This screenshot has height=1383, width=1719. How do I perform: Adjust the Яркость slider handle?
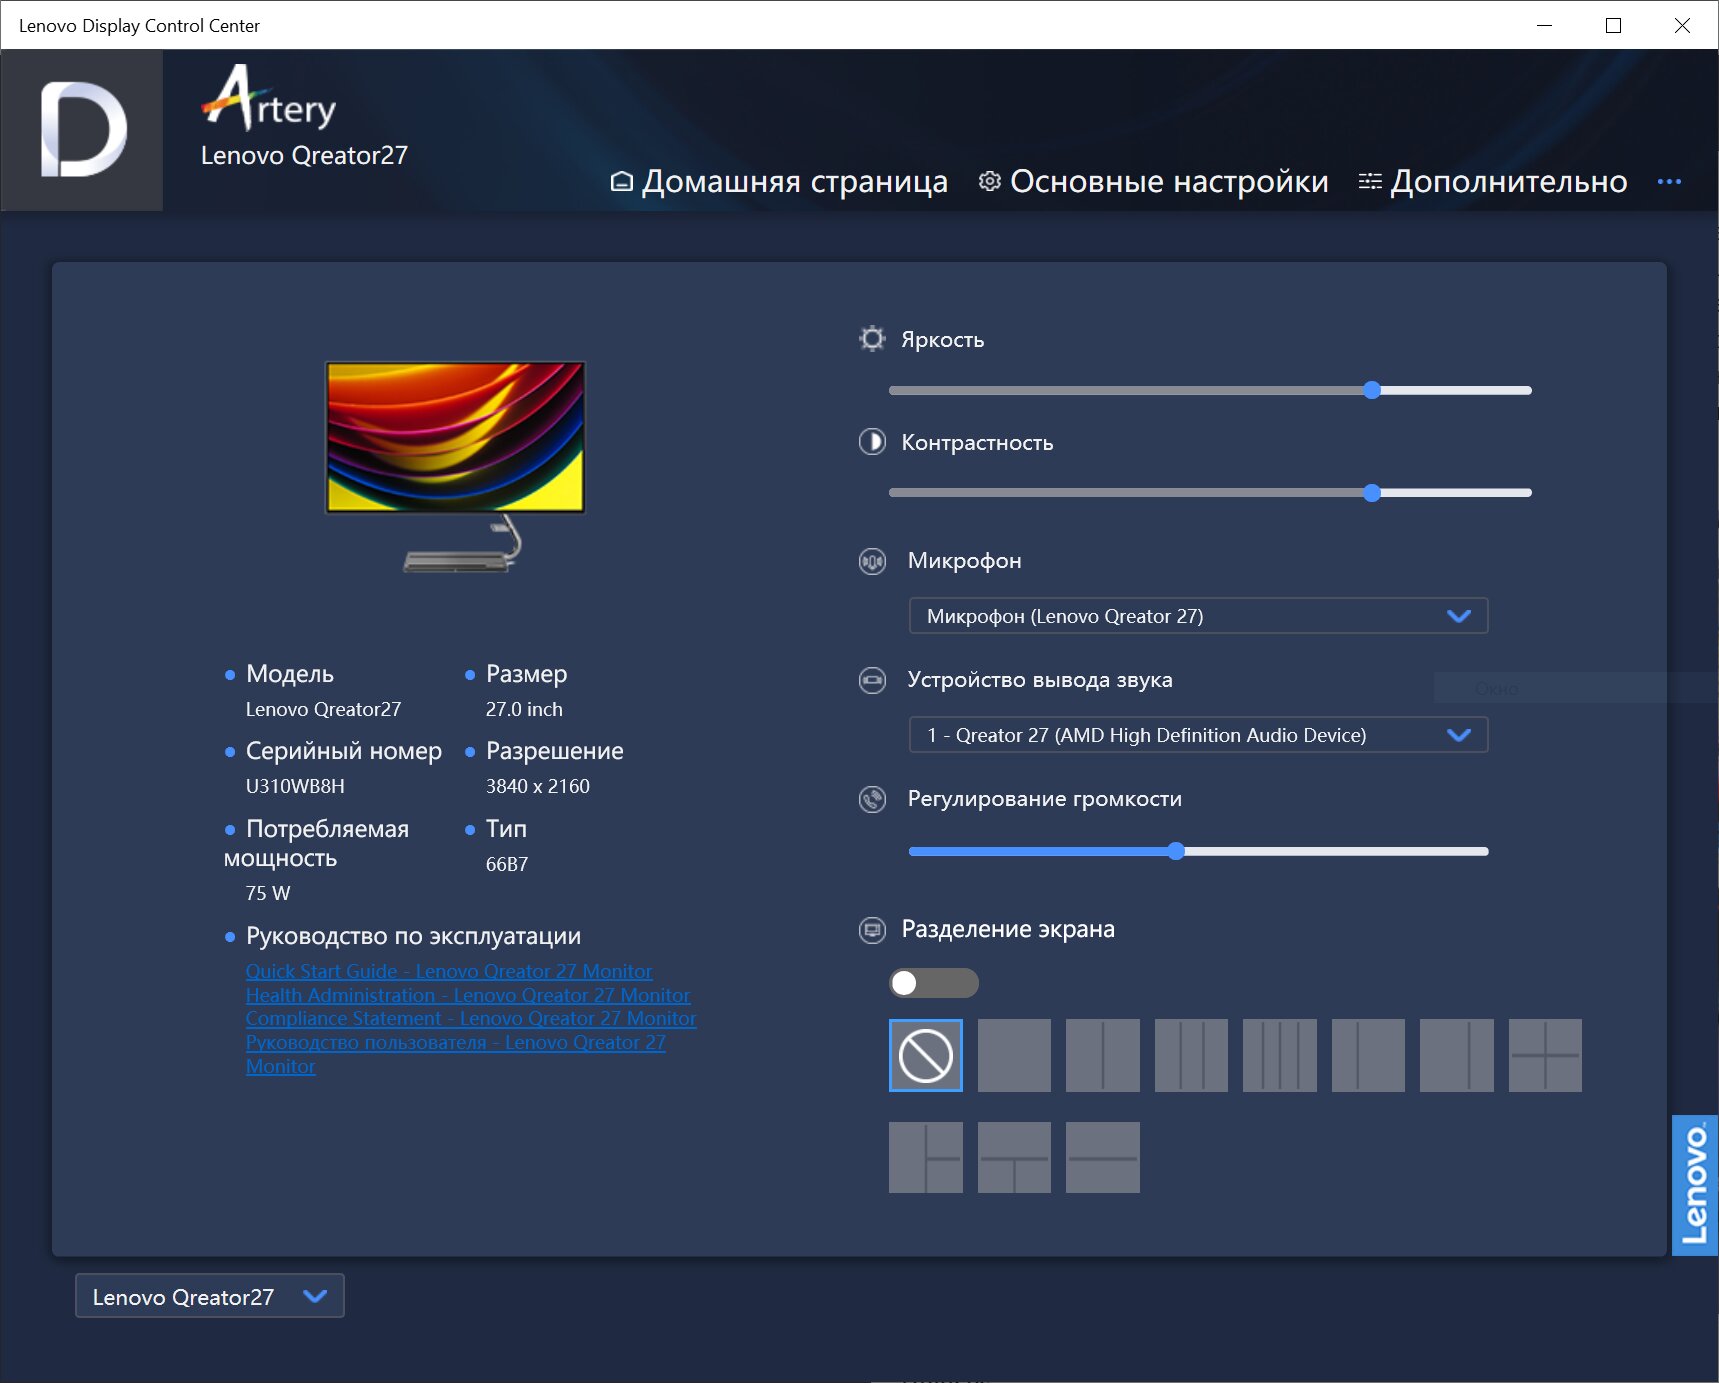click(1372, 390)
